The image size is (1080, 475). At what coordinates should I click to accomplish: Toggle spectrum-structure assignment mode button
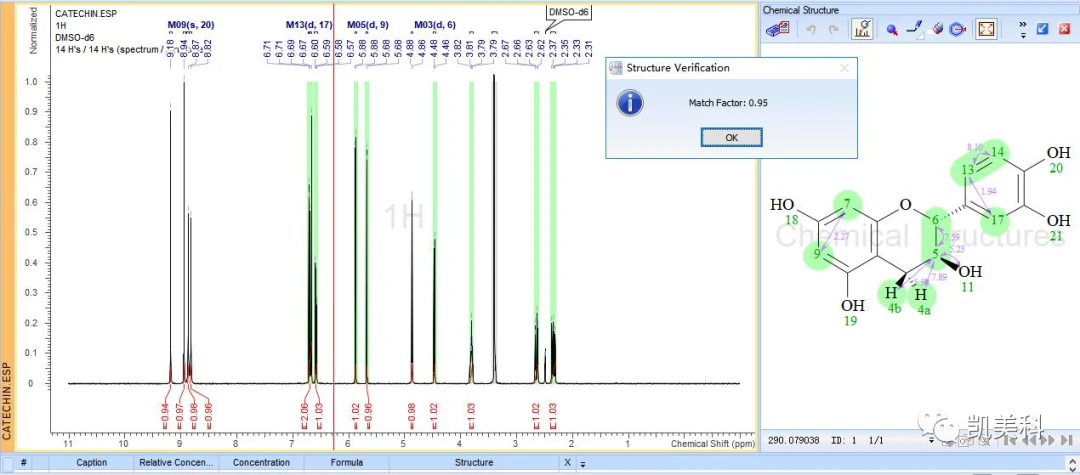point(862,30)
